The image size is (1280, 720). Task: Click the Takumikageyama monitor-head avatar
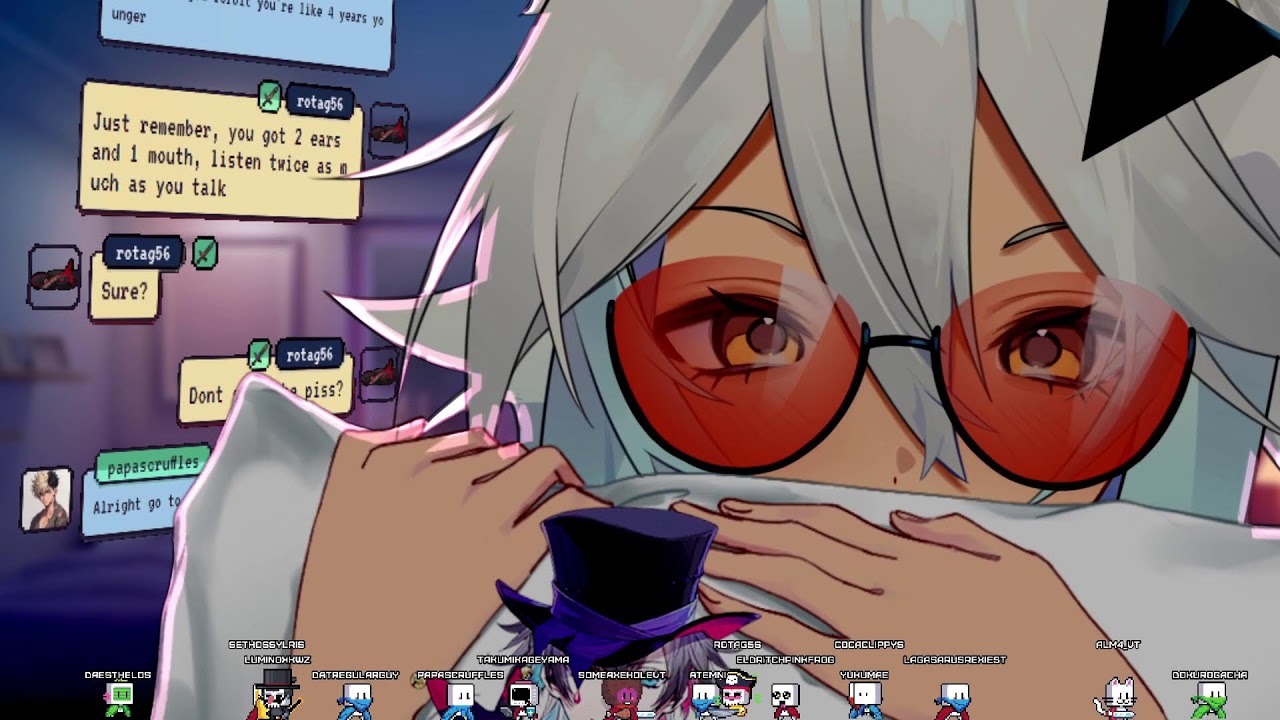pos(523,698)
